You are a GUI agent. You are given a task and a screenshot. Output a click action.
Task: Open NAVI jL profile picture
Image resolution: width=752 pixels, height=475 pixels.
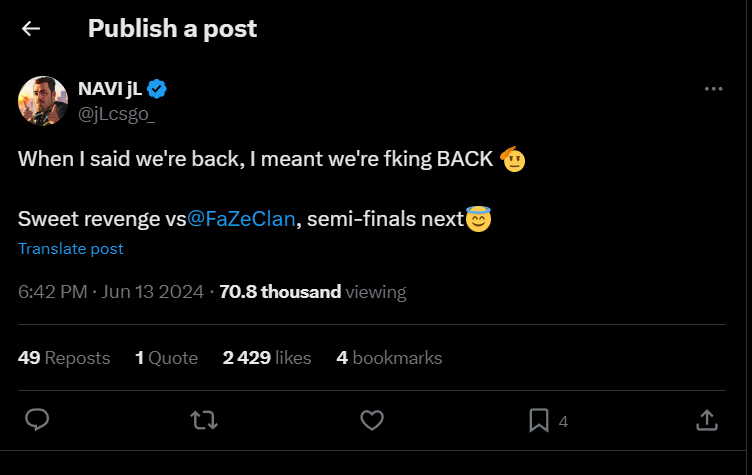43,100
